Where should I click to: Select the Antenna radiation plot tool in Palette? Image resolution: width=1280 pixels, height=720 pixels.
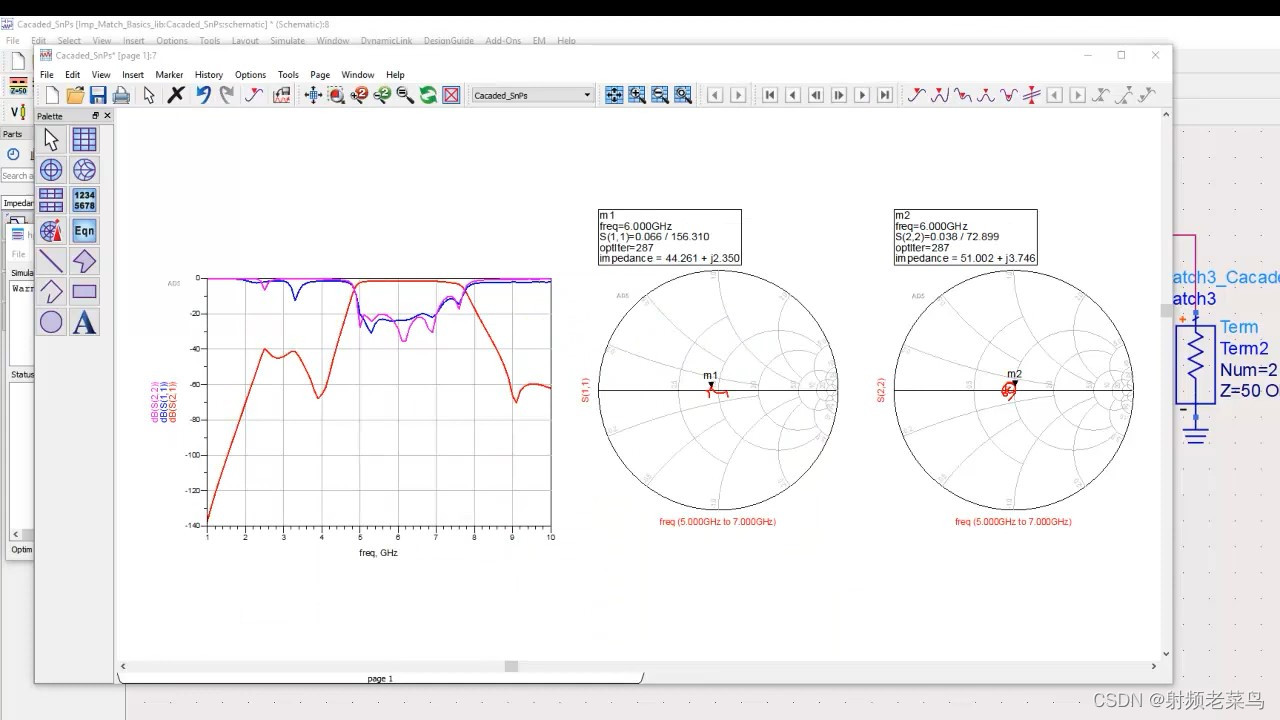coord(51,231)
